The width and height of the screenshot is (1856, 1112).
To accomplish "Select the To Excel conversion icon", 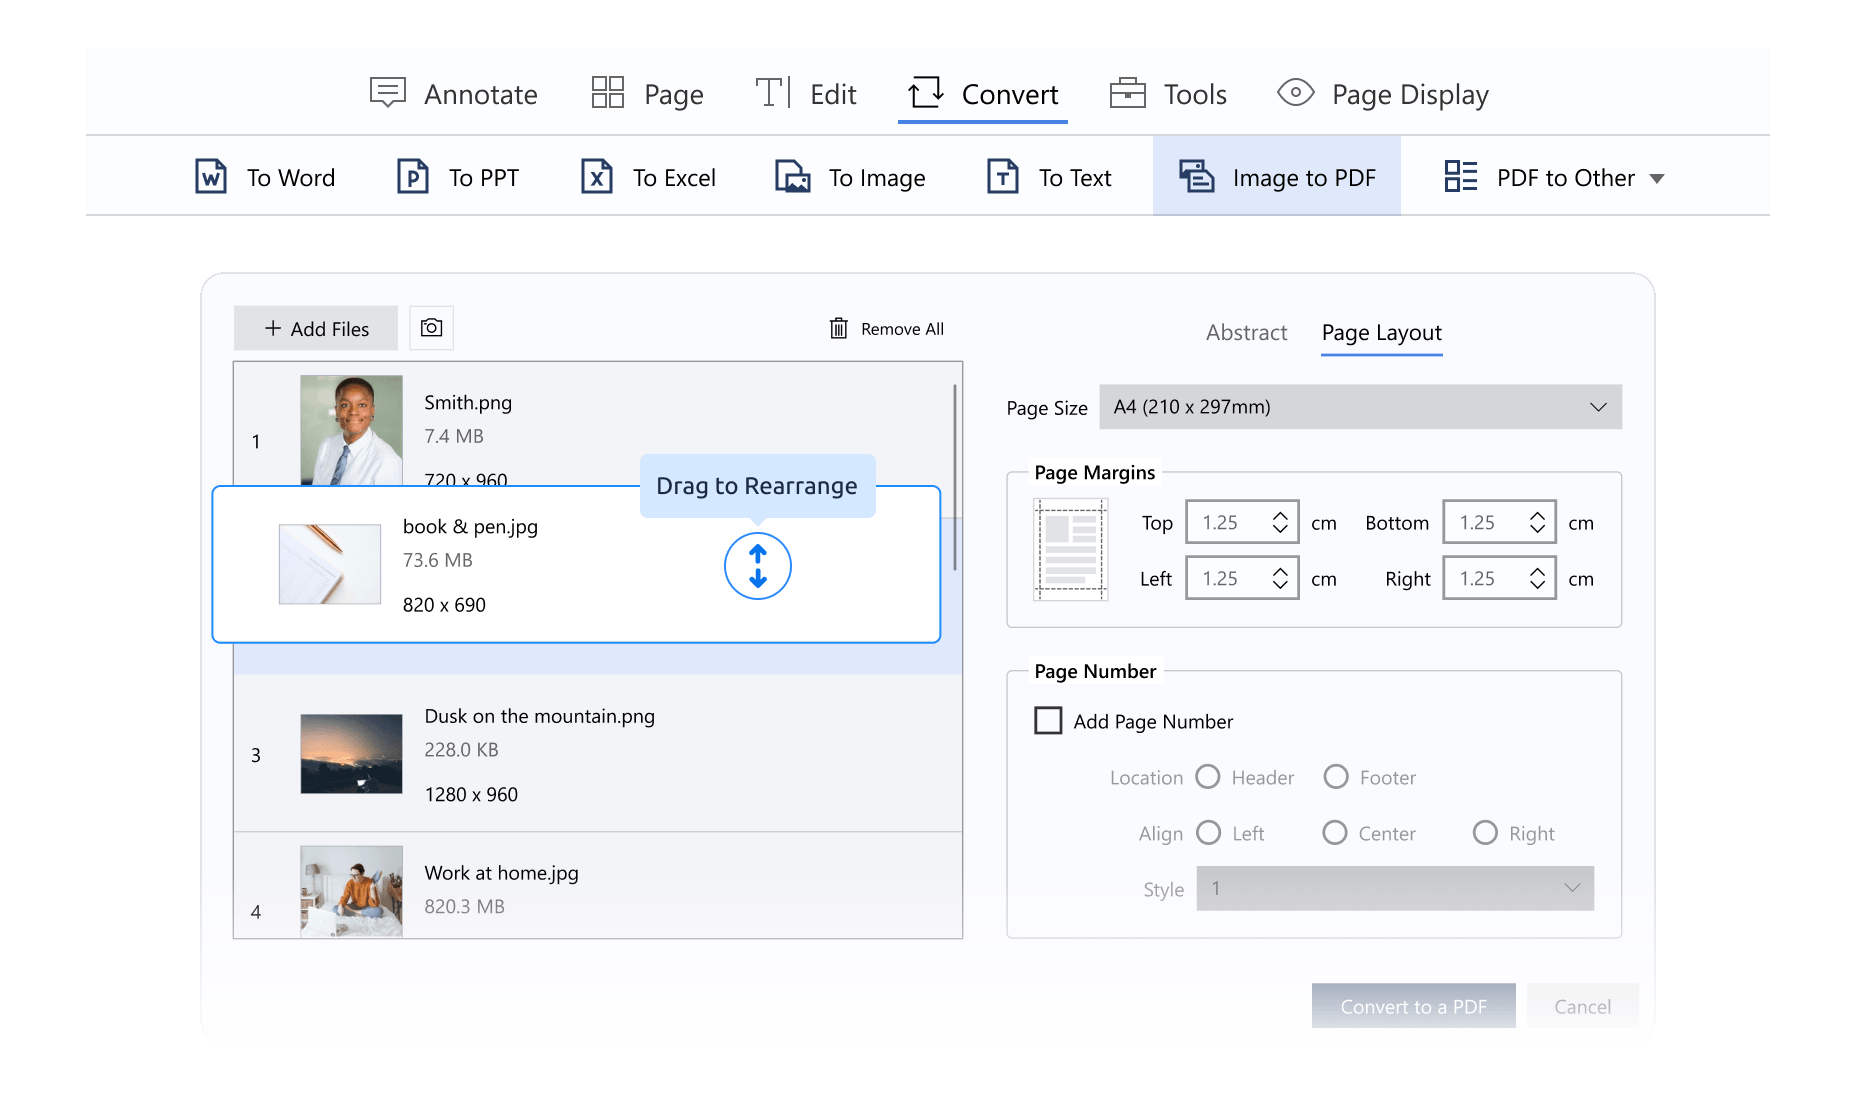I will tap(596, 177).
